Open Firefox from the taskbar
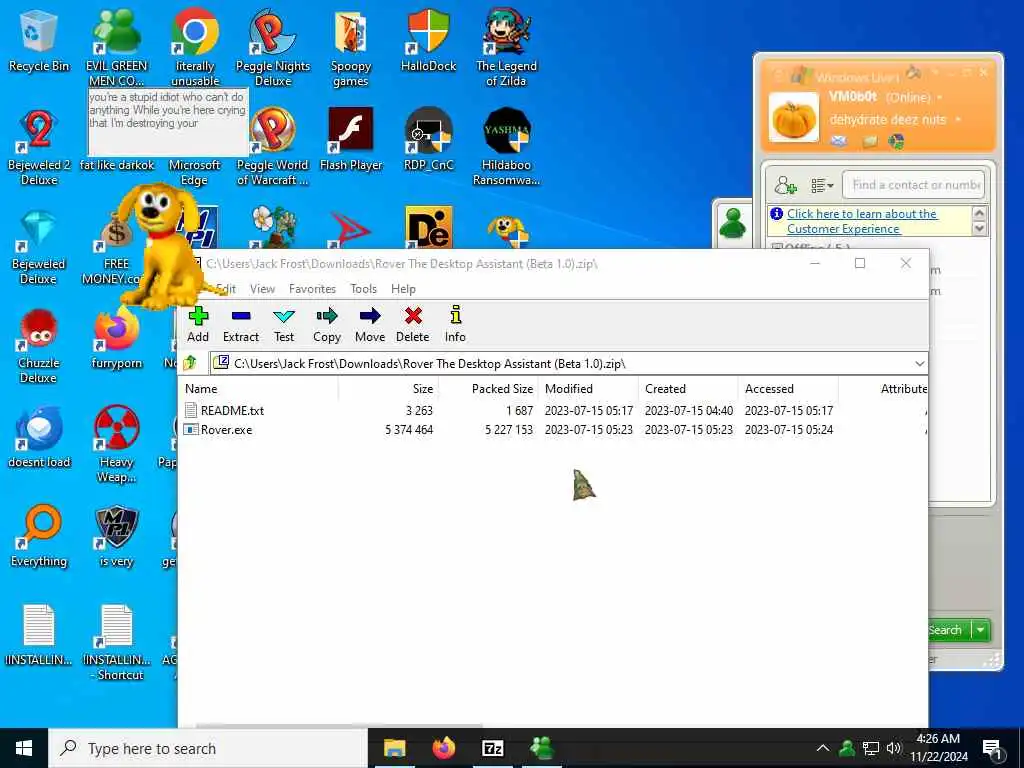This screenshot has height=768, width=1024. (x=443, y=748)
